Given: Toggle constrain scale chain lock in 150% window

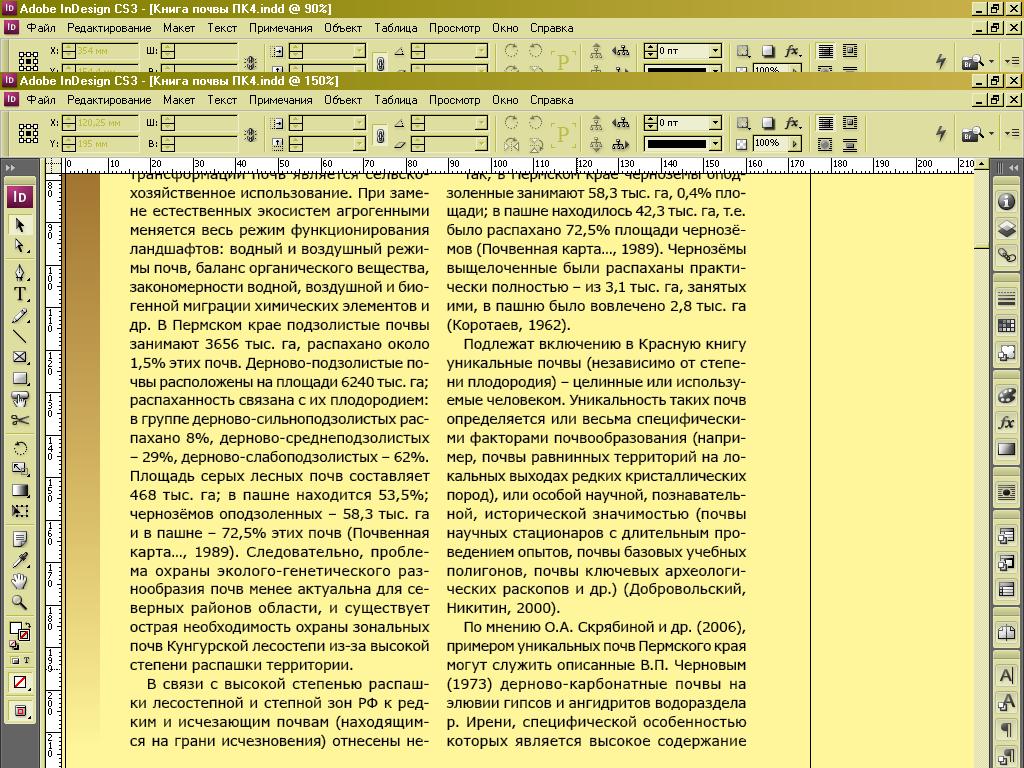Looking at the screenshot, I should (x=380, y=134).
